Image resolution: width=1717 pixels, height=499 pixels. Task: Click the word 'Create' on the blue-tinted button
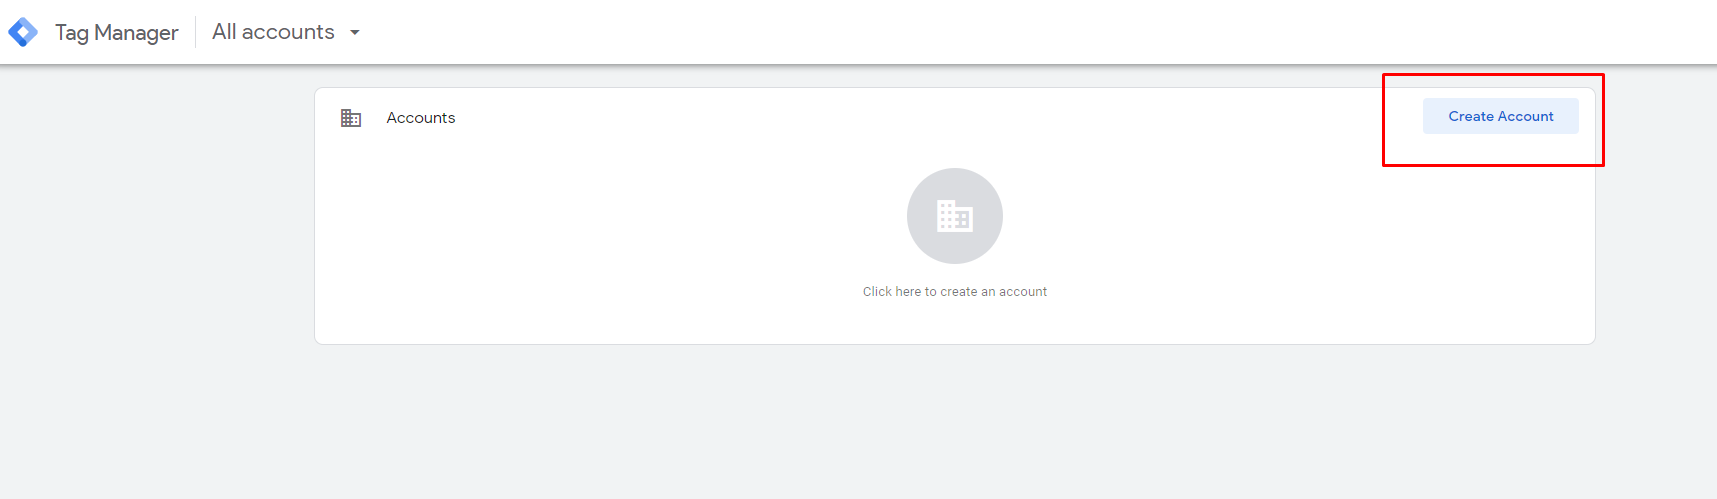tap(1471, 116)
